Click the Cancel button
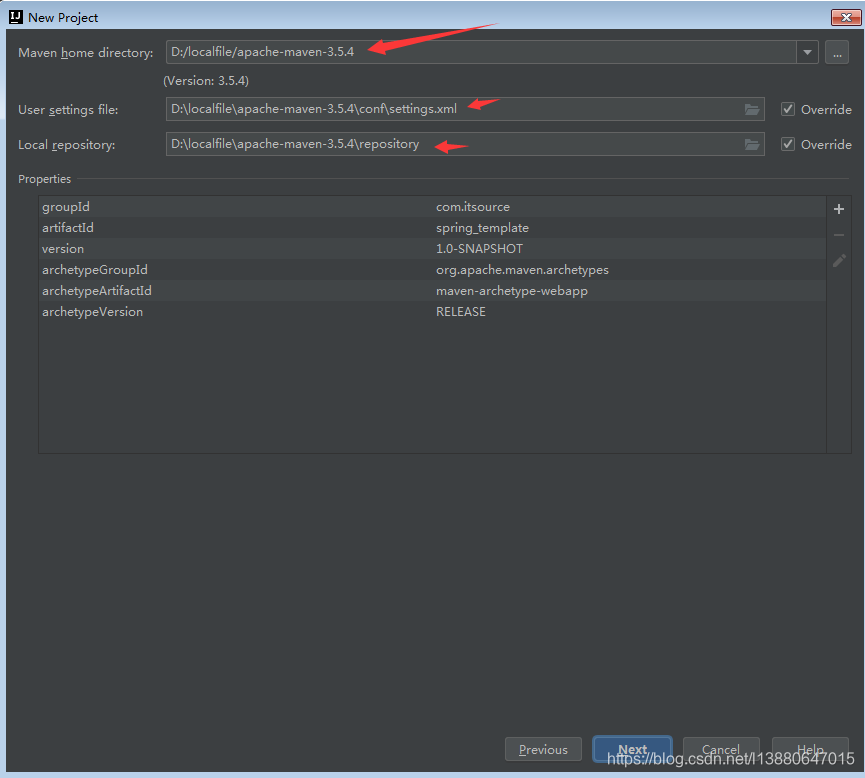Image resolution: width=865 pixels, height=778 pixels. click(x=721, y=749)
